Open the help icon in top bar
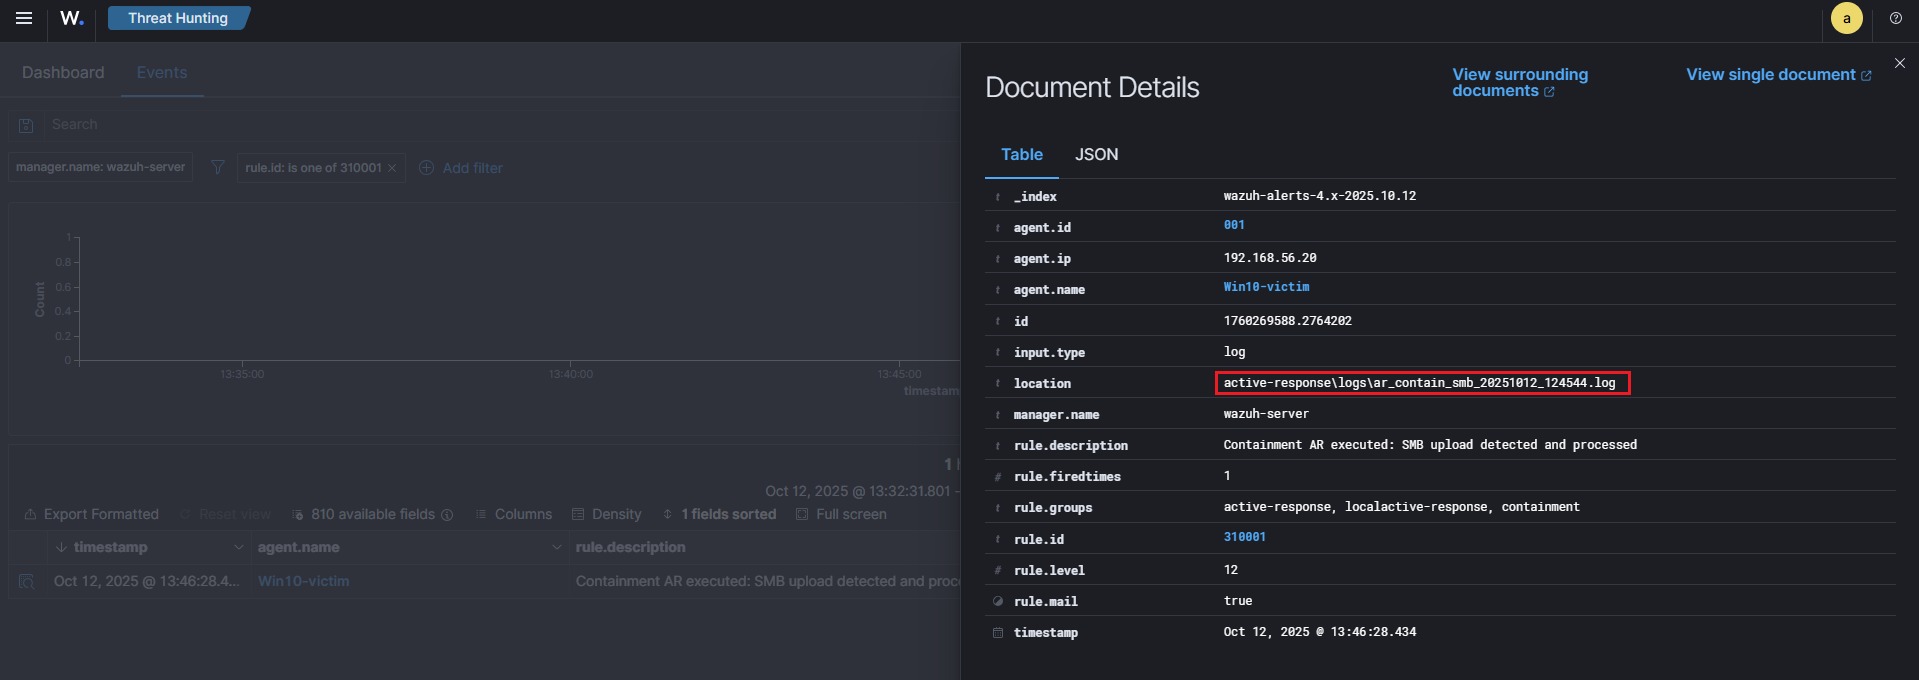Viewport: 1919px width, 680px height. coord(1895,18)
